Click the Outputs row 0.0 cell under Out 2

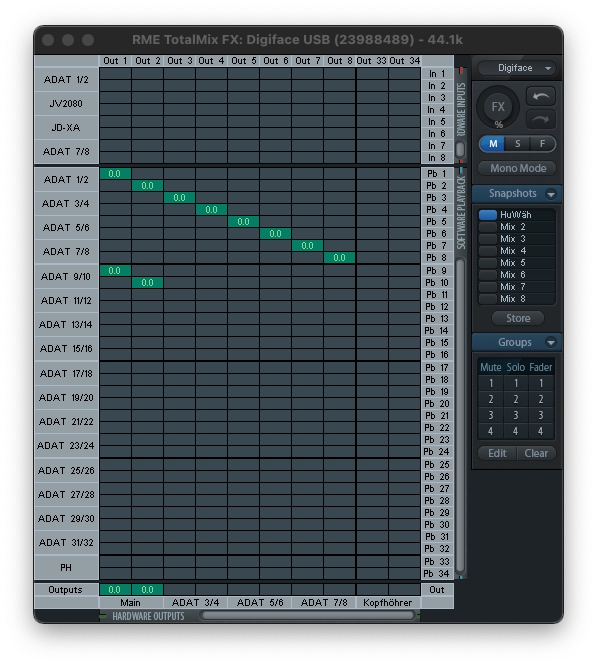147,590
